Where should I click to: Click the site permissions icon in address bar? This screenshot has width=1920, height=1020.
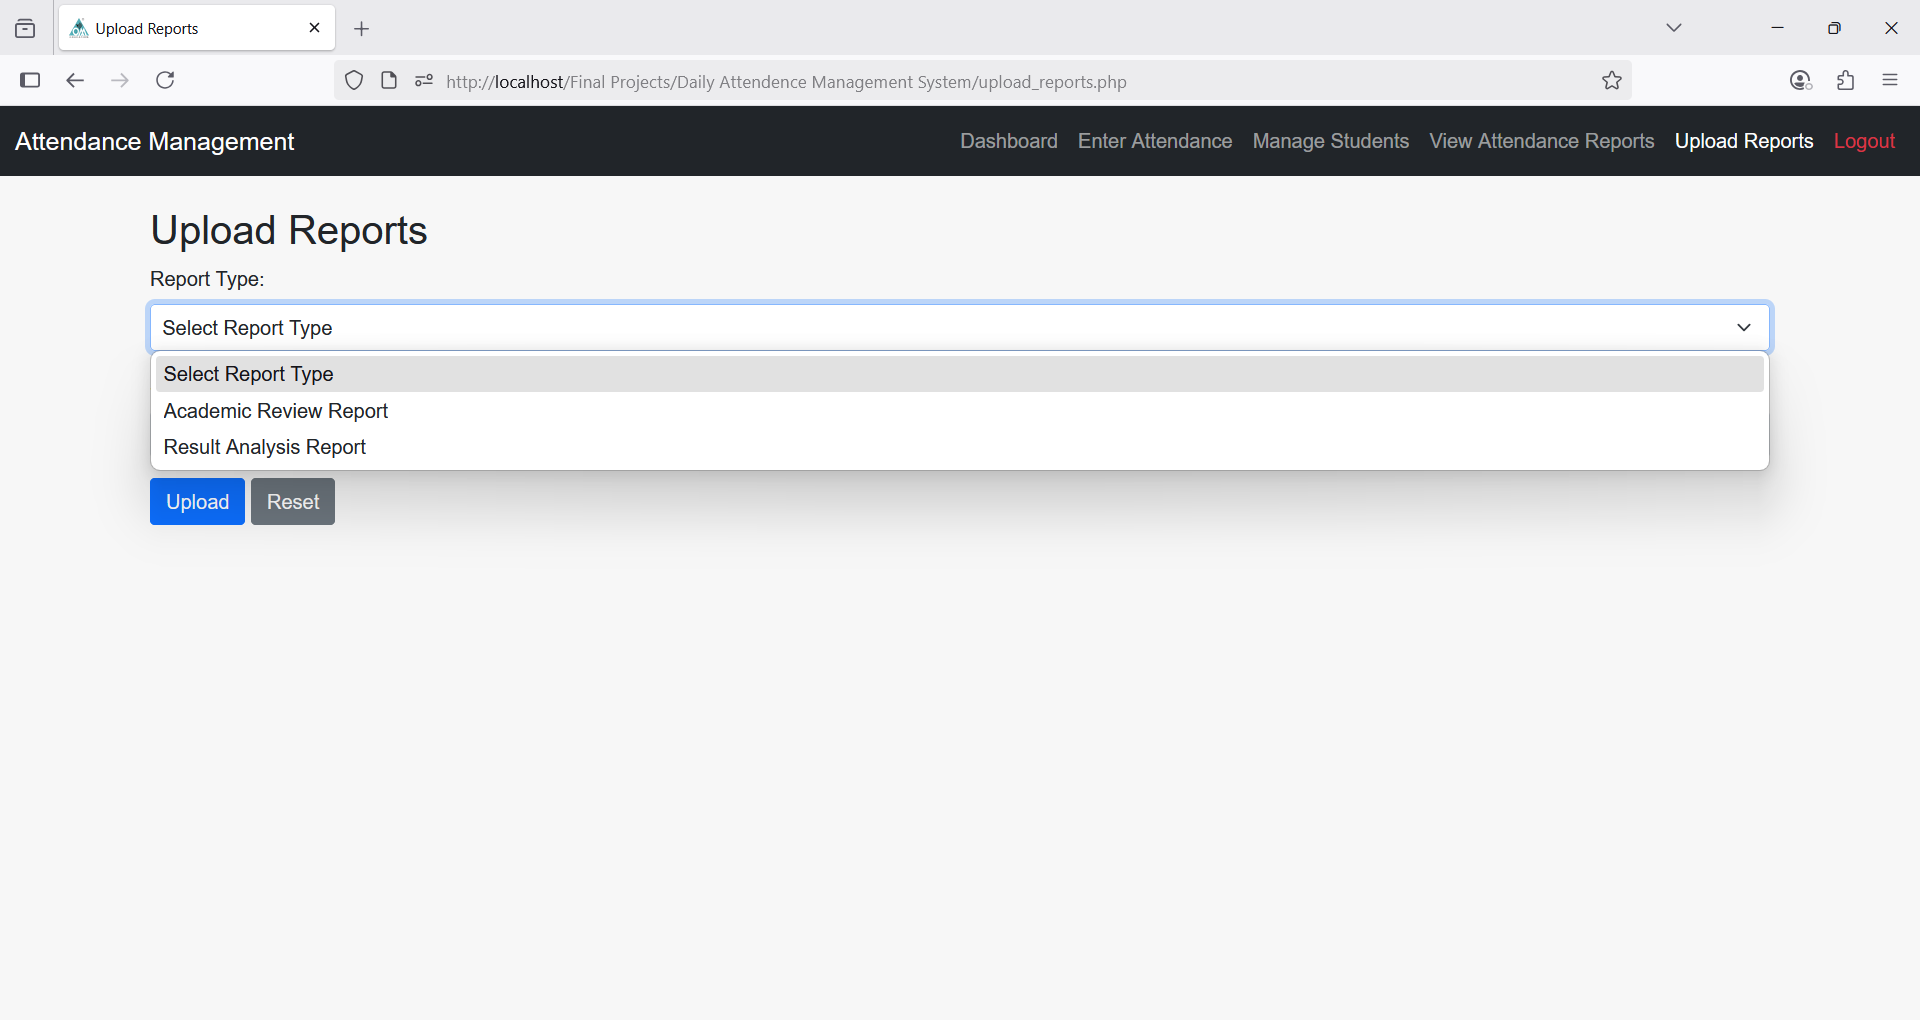point(424,81)
